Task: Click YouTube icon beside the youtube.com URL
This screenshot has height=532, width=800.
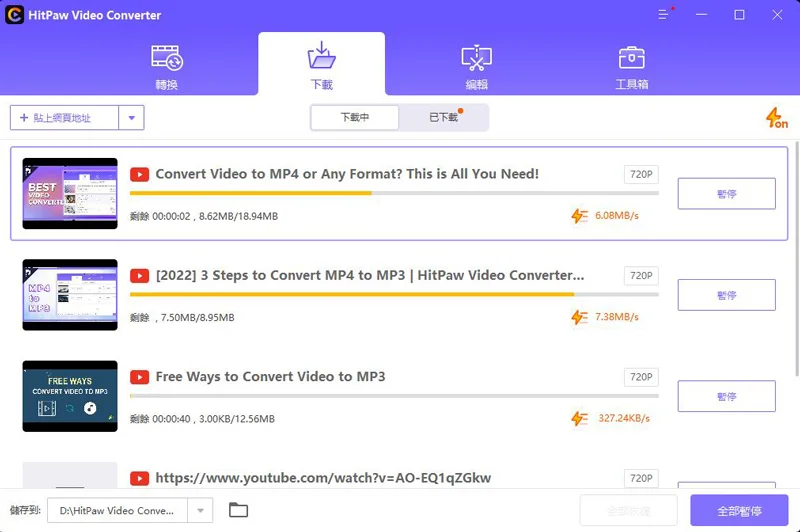Action: pos(139,478)
